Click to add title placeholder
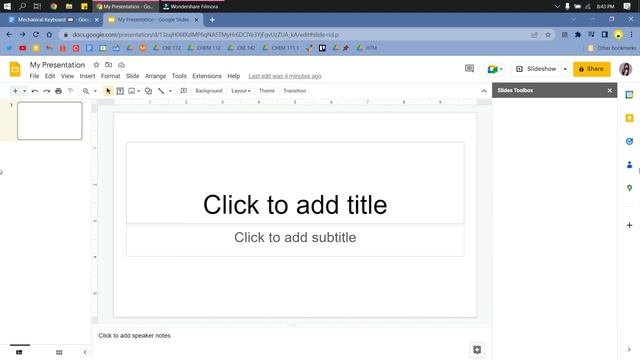 coord(295,183)
